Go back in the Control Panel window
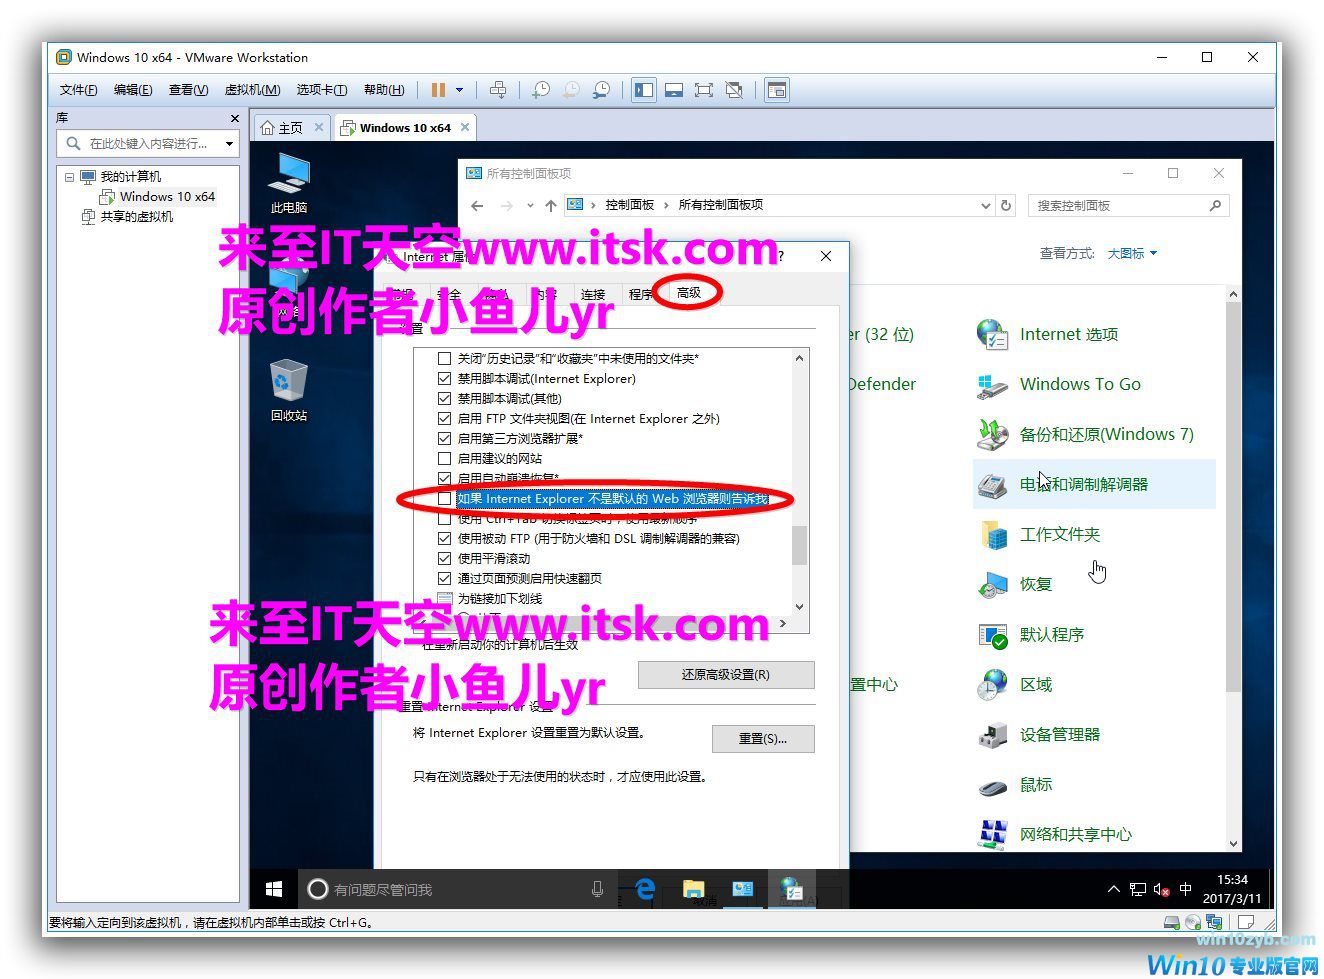 [x=477, y=205]
